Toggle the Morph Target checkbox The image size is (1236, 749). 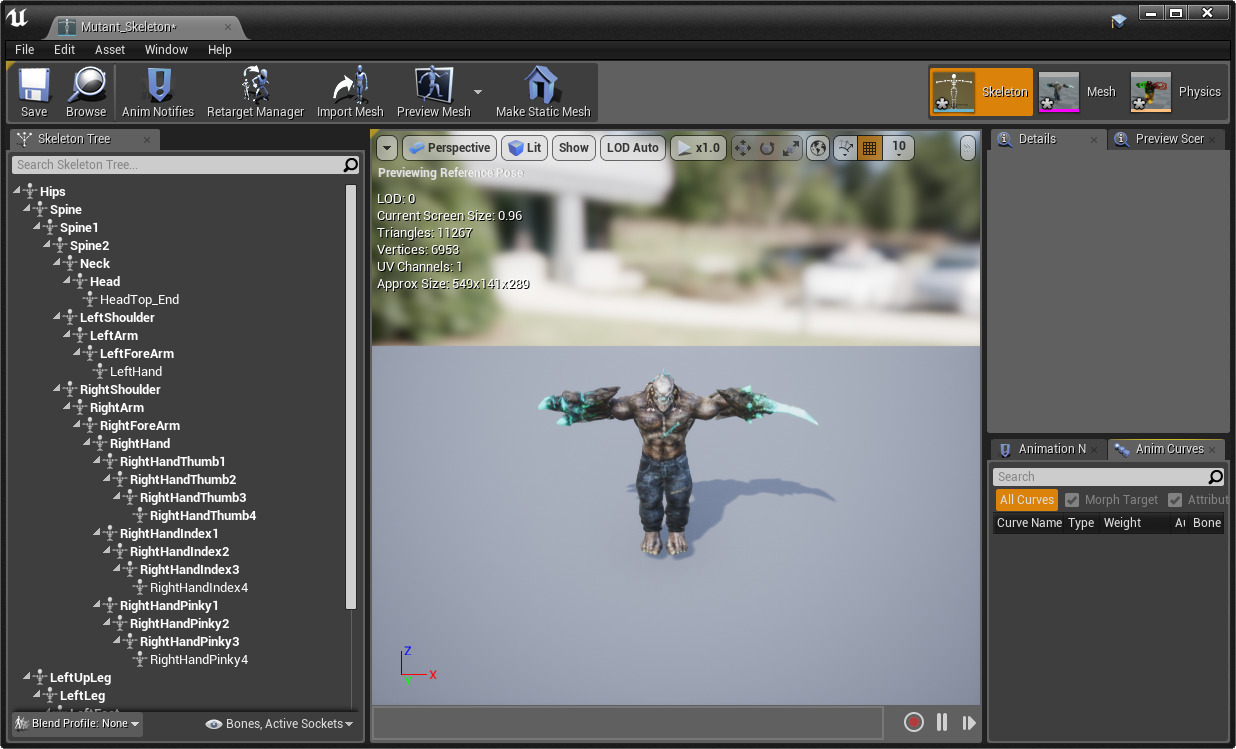point(1072,500)
